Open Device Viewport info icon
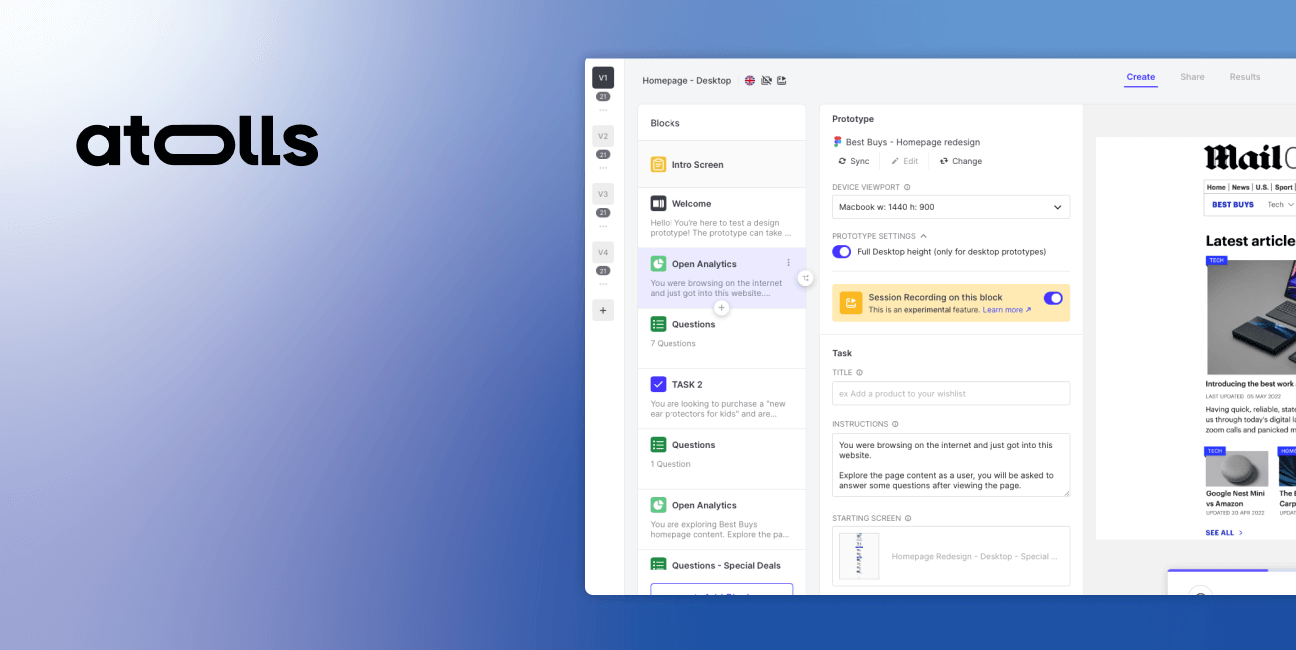Image resolution: width=1296 pixels, height=650 pixels. point(908,187)
